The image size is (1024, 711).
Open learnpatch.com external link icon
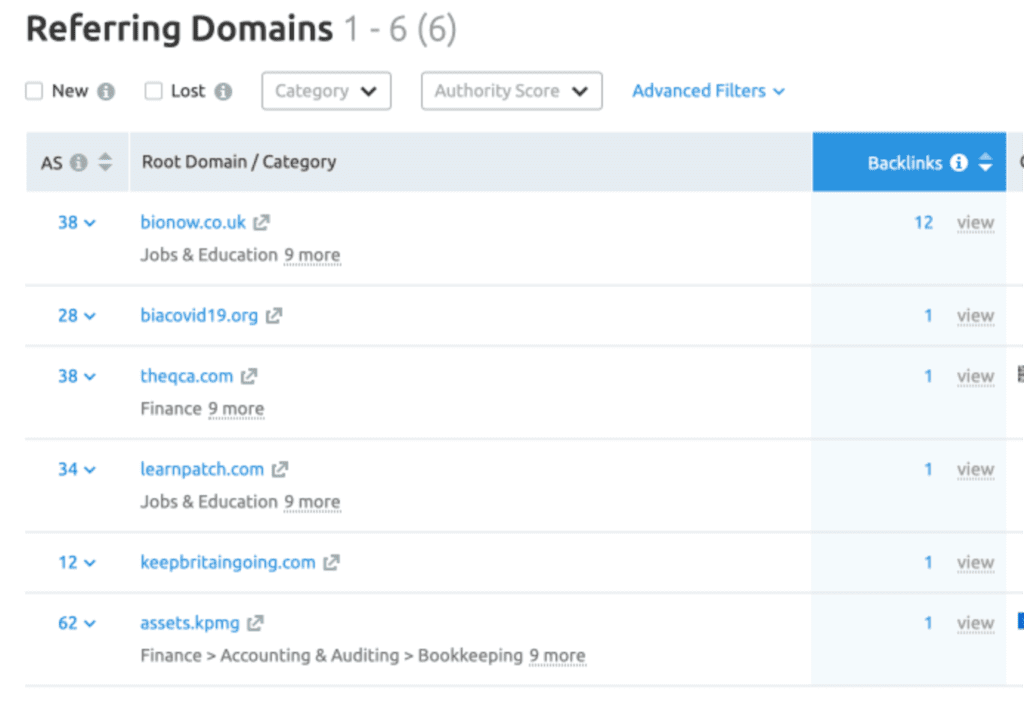[280, 469]
